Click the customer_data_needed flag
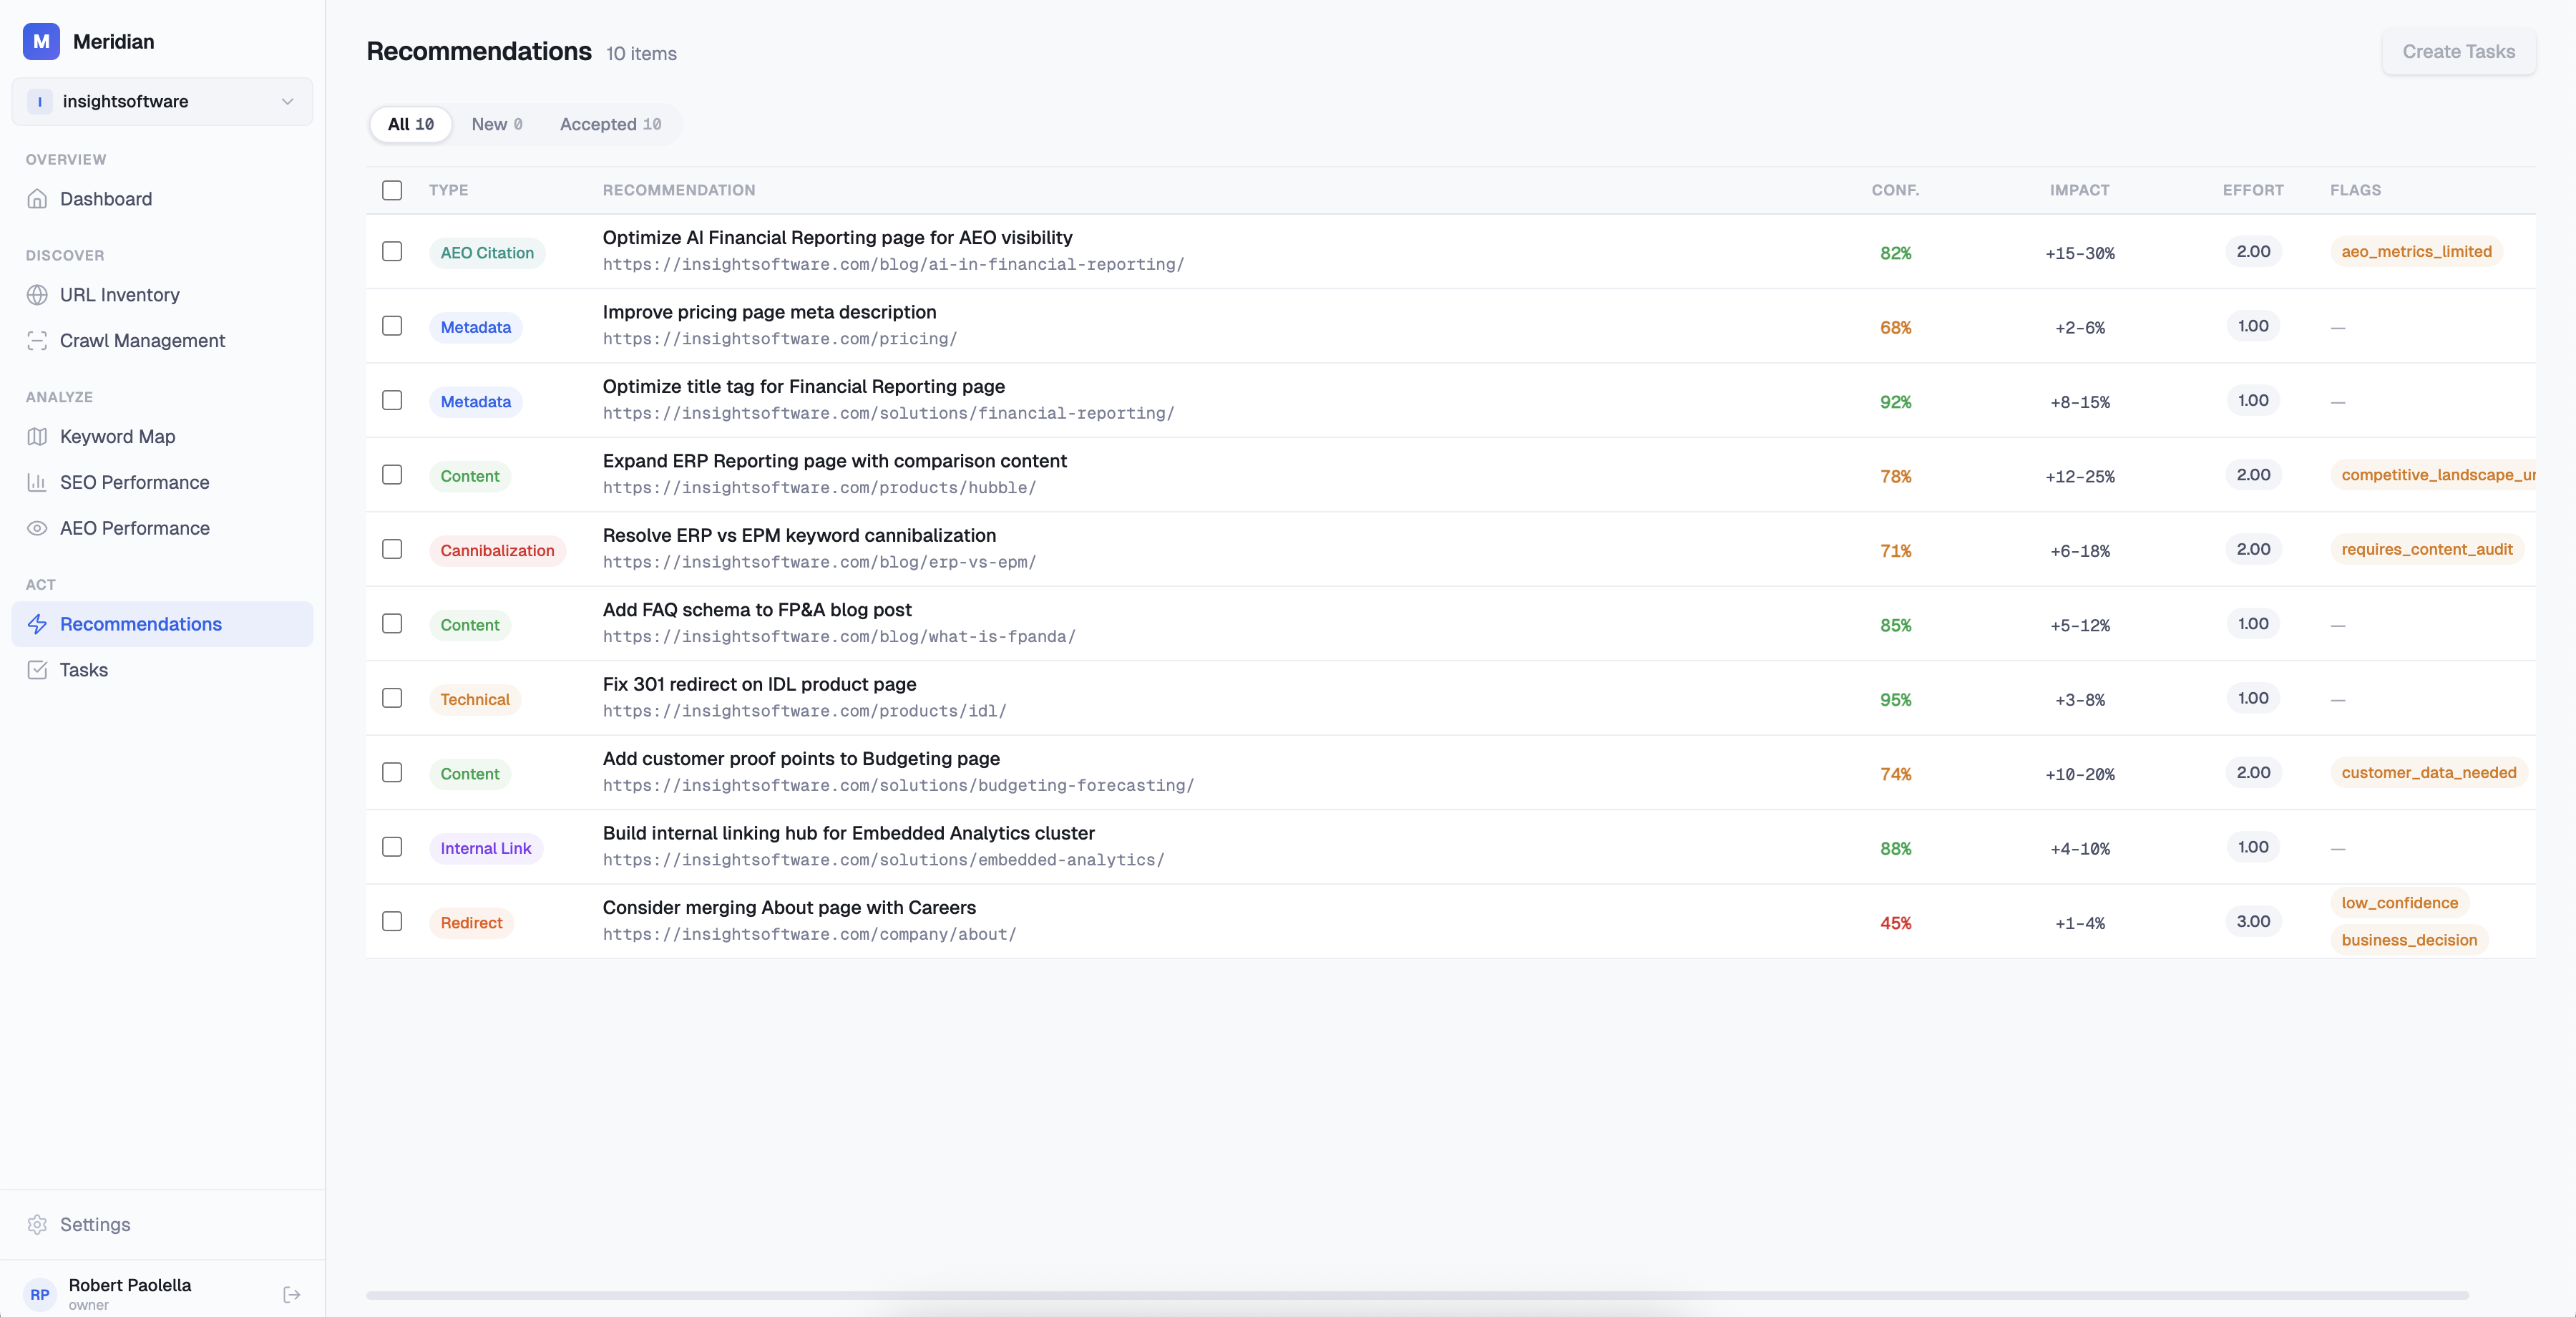Screen dimensions: 2576x1317 click(2429, 773)
